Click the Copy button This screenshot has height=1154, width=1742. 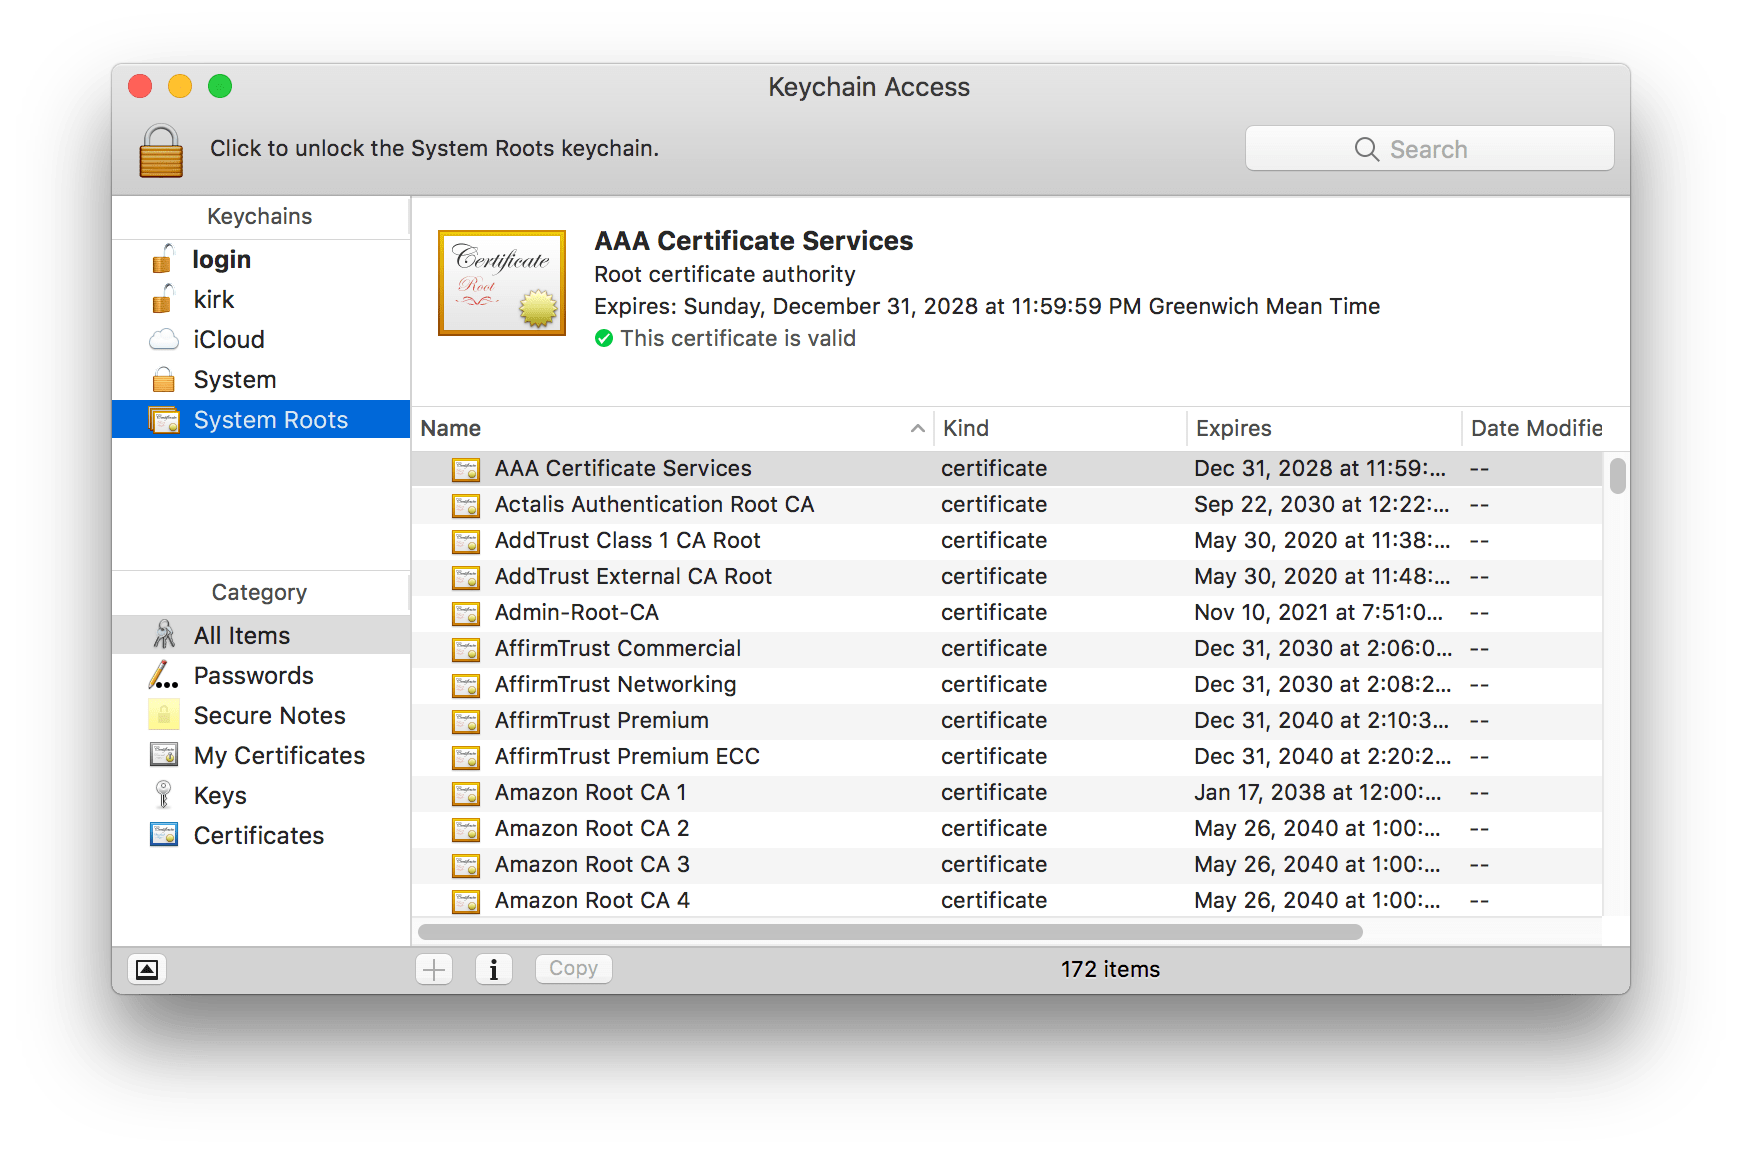(x=573, y=969)
